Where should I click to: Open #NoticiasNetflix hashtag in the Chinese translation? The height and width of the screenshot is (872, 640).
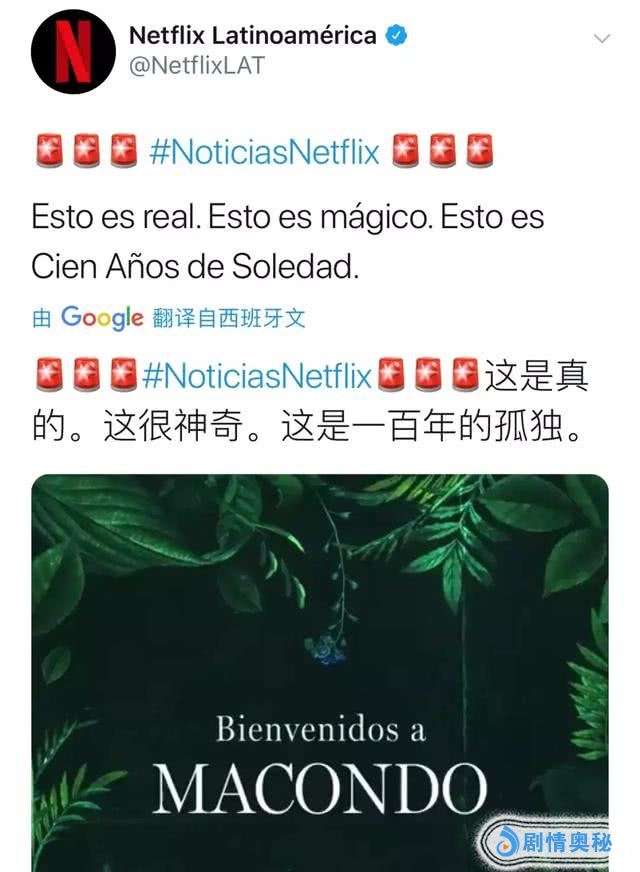257,375
